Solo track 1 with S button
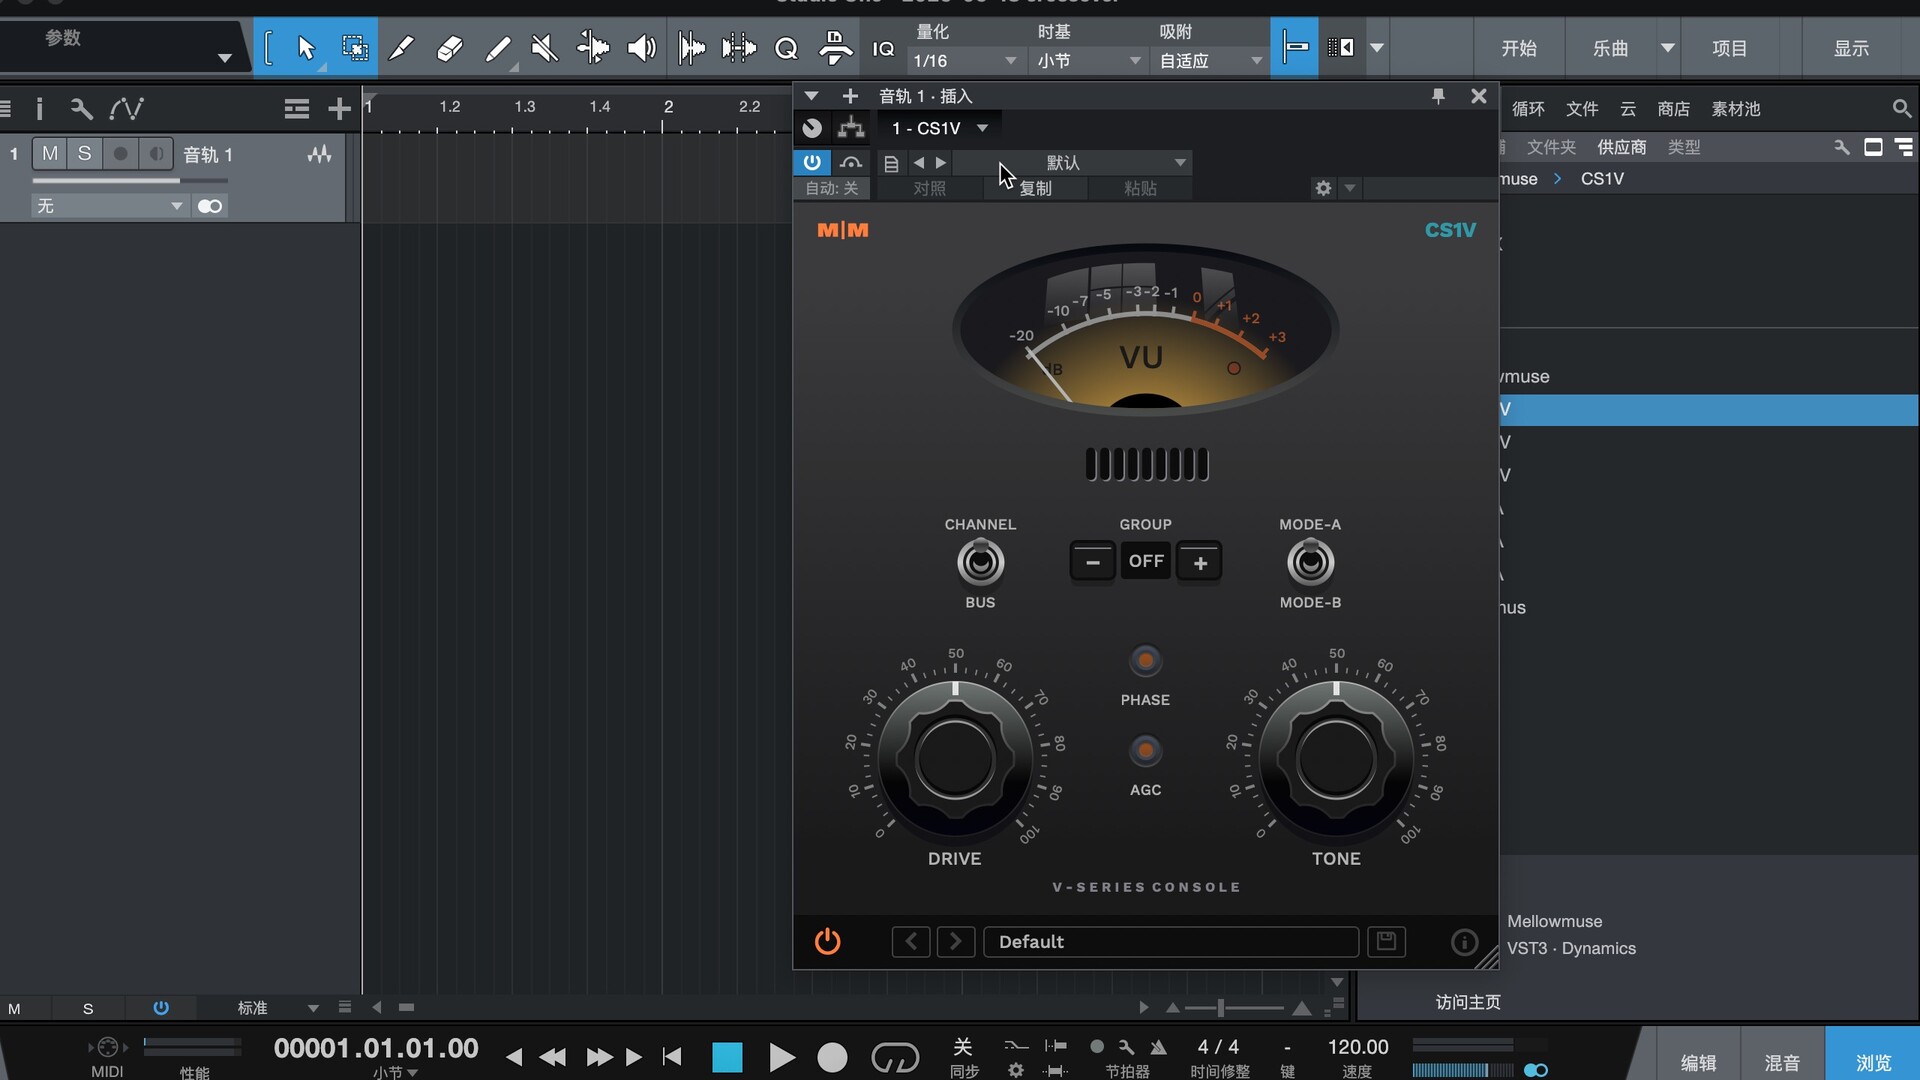Viewport: 1920px width, 1080px height. coord(84,154)
